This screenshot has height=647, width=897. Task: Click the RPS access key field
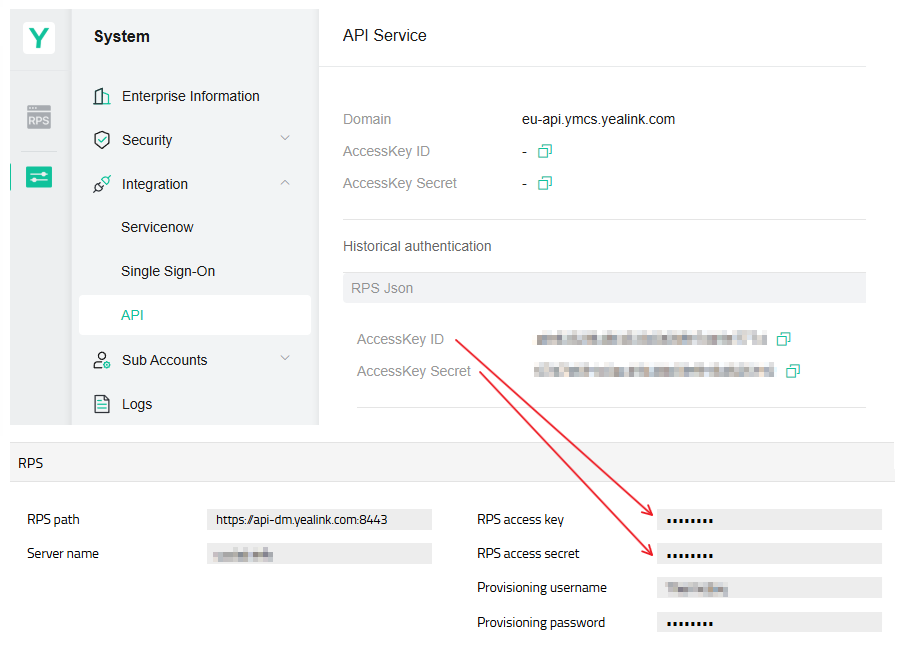click(769, 519)
